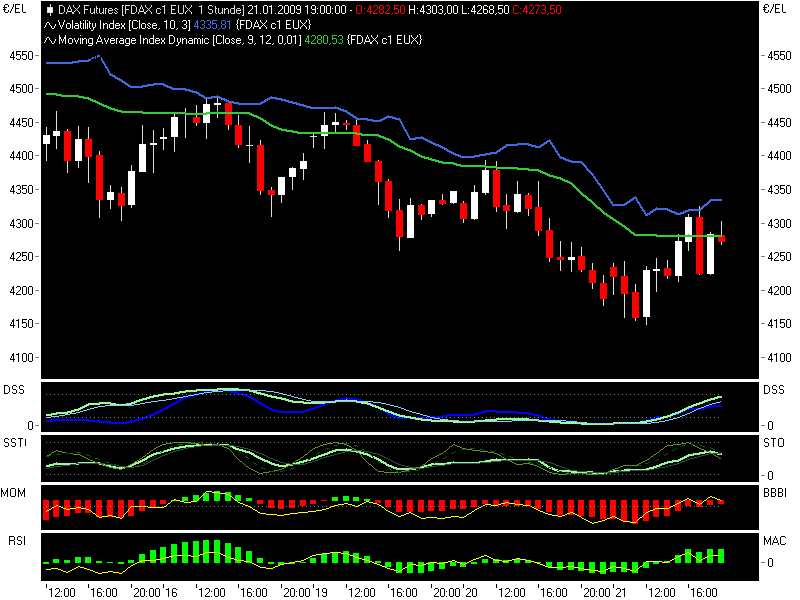Screen dimensions: 800x600
Task: Click the 12:00 label on the time axis
Action: (x=60, y=592)
